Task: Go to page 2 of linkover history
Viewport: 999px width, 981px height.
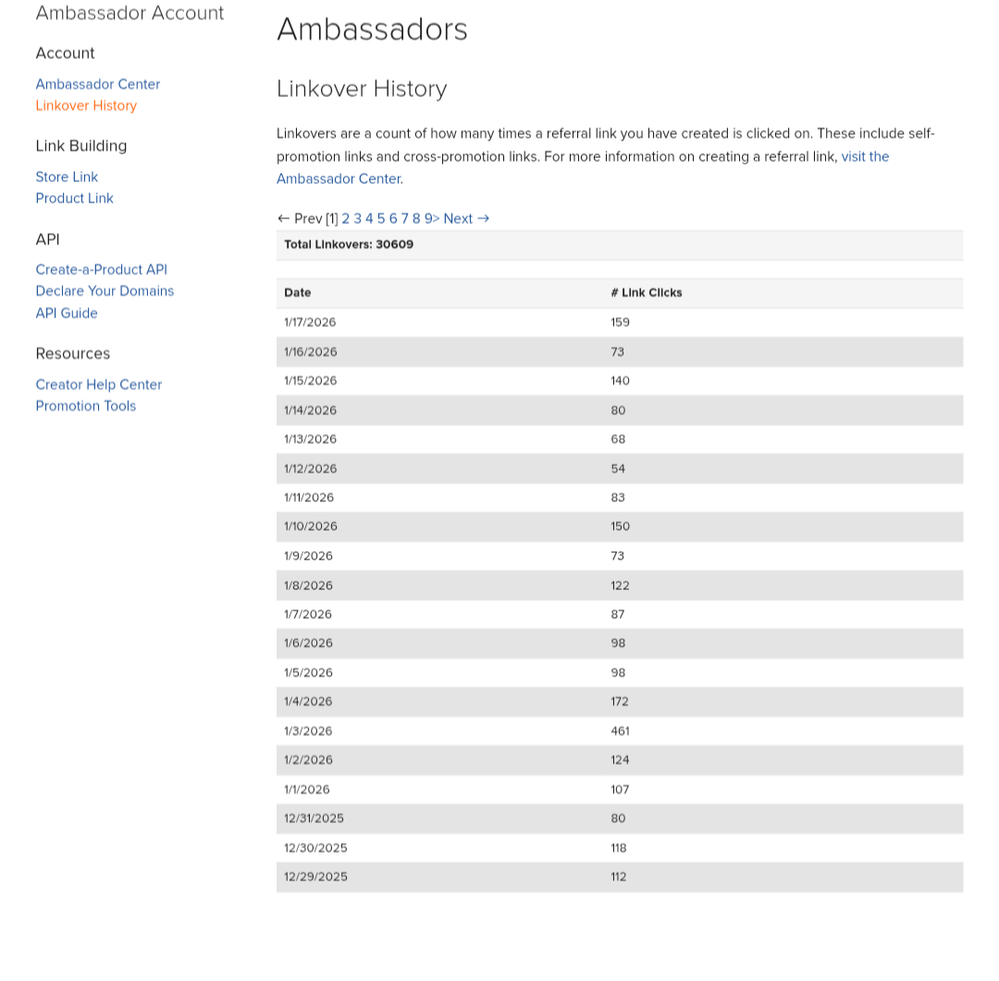Action: 345,218
